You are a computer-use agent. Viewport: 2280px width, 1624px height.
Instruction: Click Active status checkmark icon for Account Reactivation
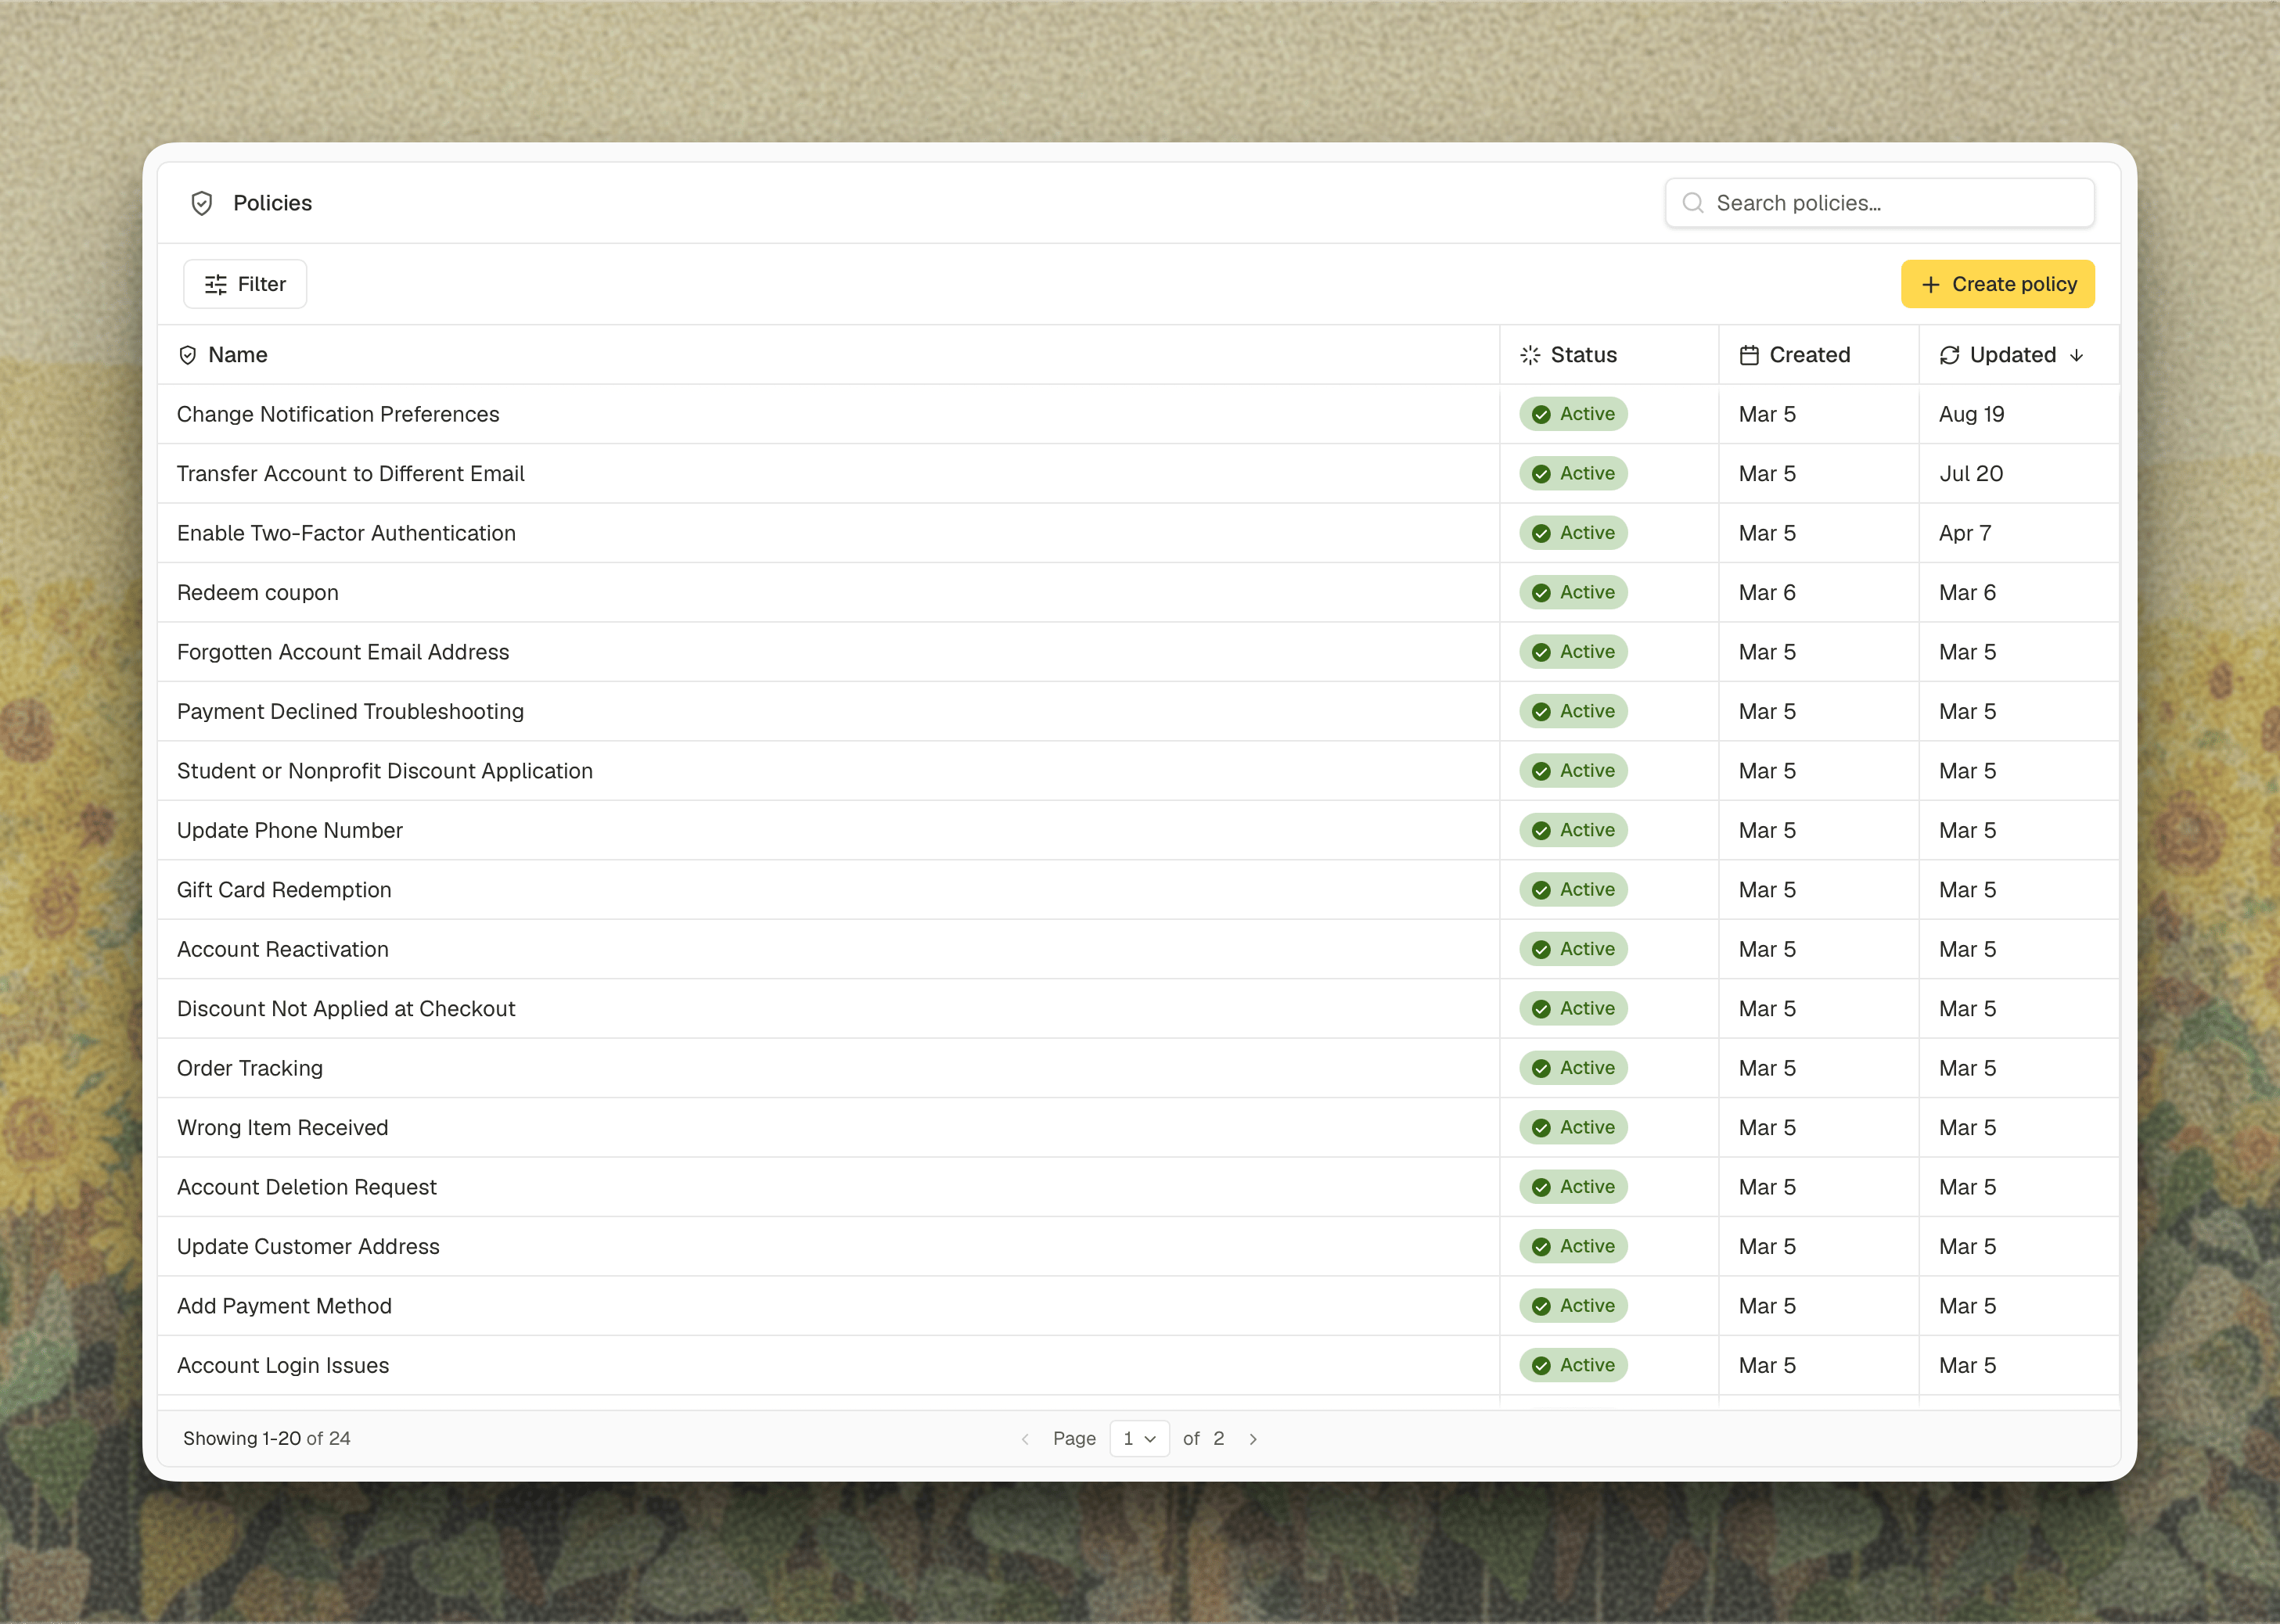[x=1541, y=949]
